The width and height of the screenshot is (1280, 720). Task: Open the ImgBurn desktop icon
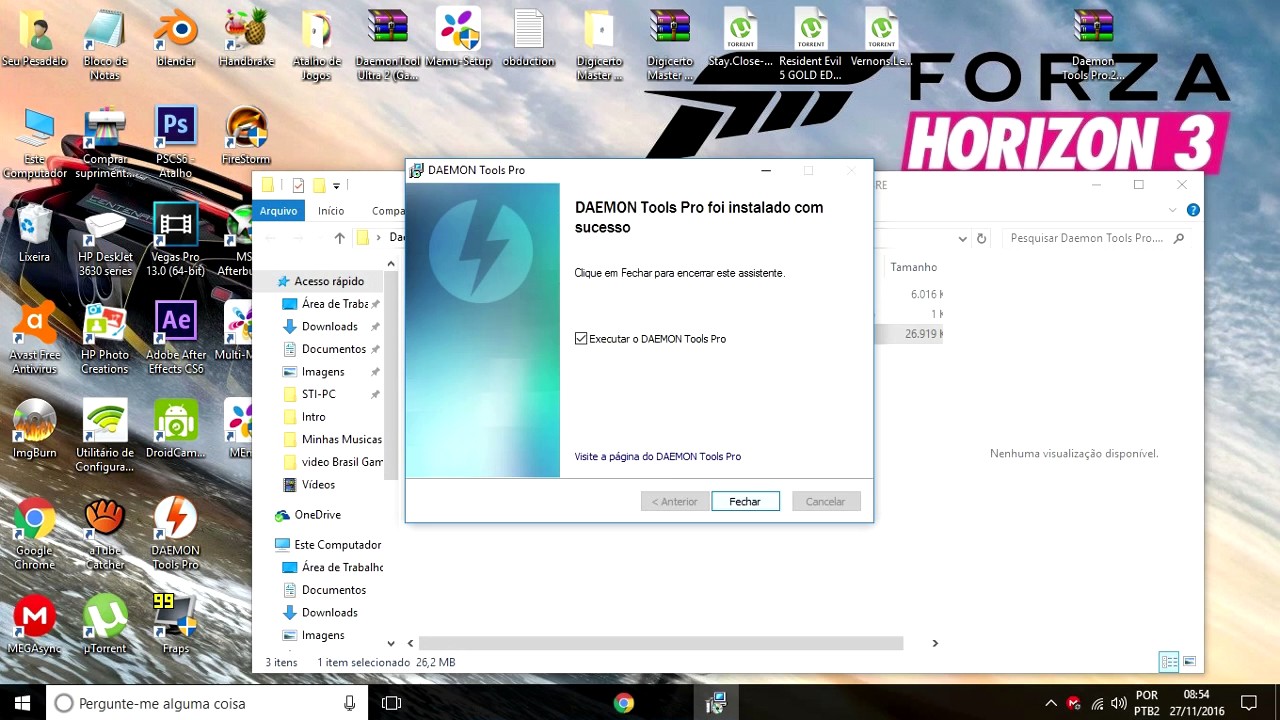click(35, 428)
